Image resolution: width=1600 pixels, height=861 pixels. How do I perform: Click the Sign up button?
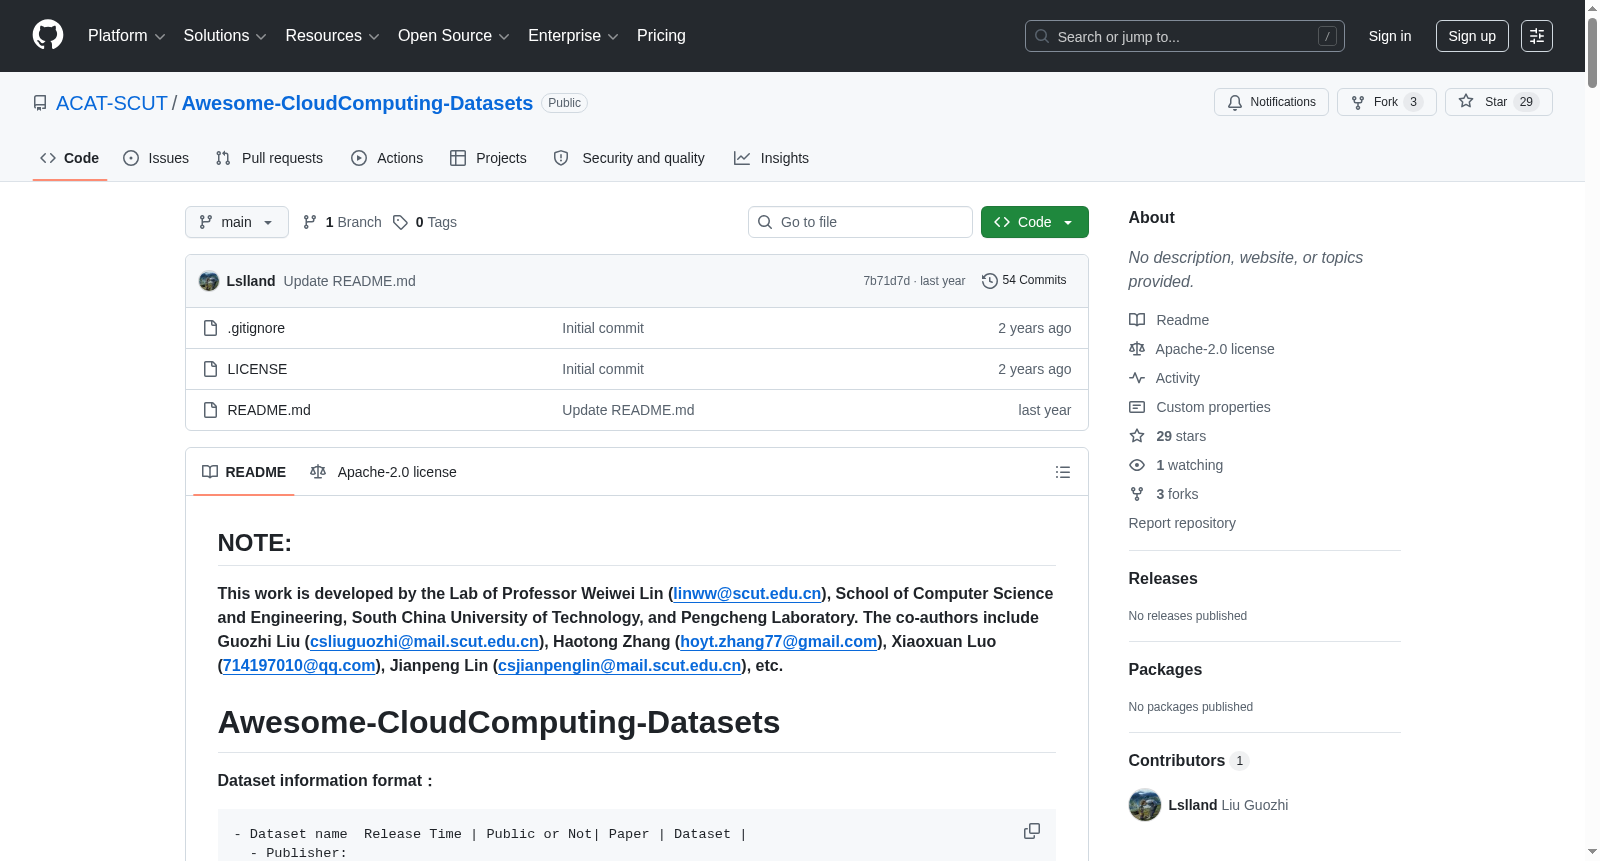1472,36
